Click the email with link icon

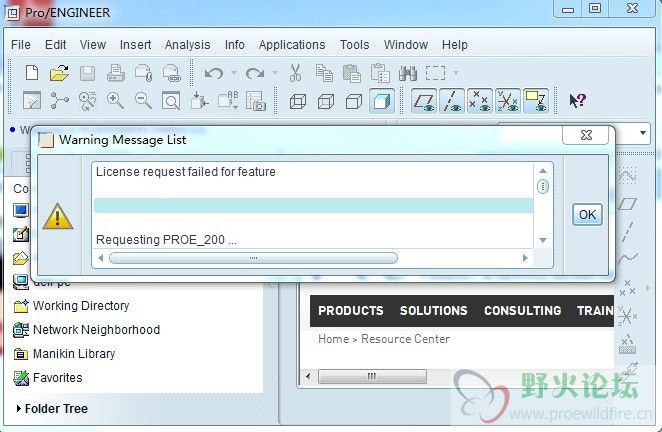coord(171,73)
